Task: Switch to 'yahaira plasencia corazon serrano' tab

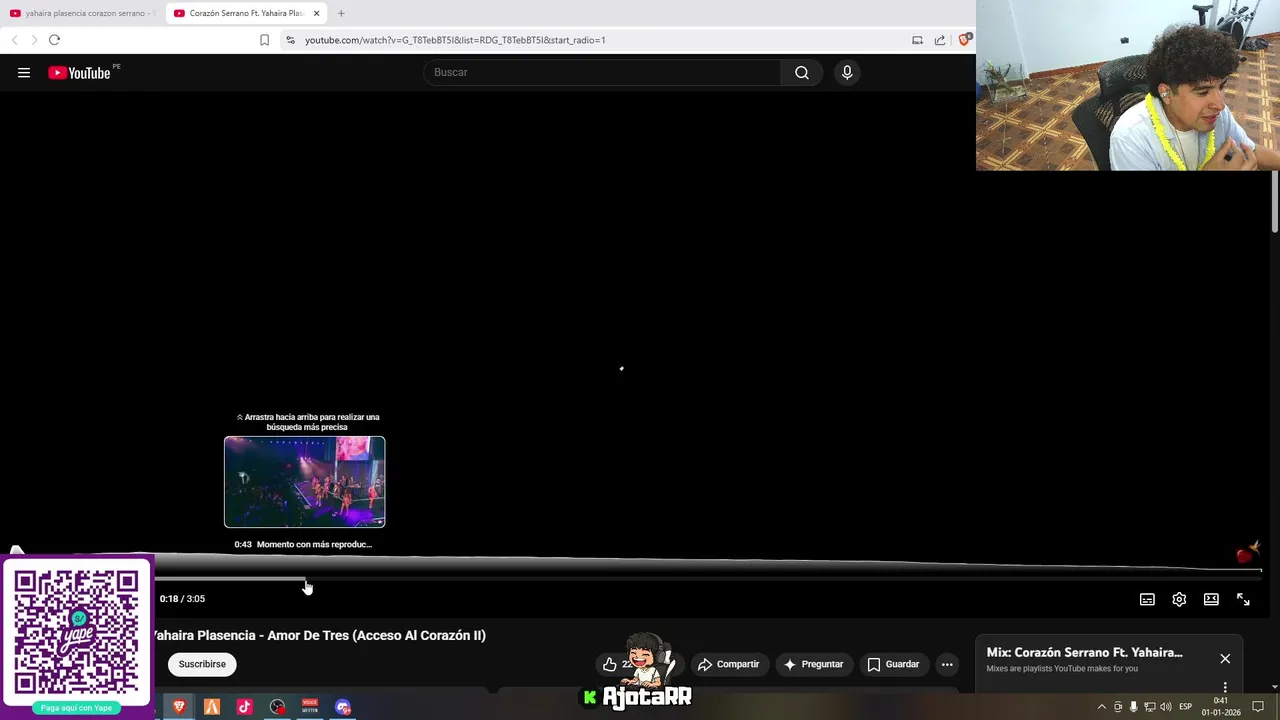Action: [82, 13]
